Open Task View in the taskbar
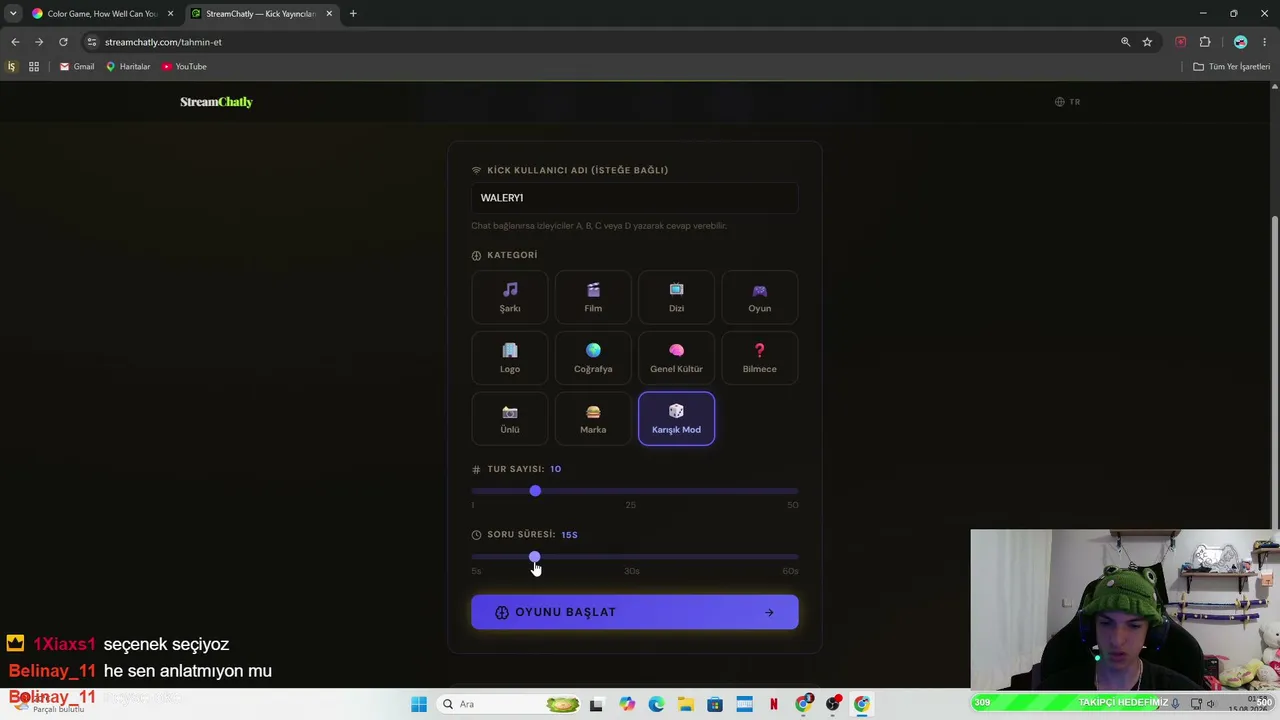1280x720 pixels. click(597, 704)
